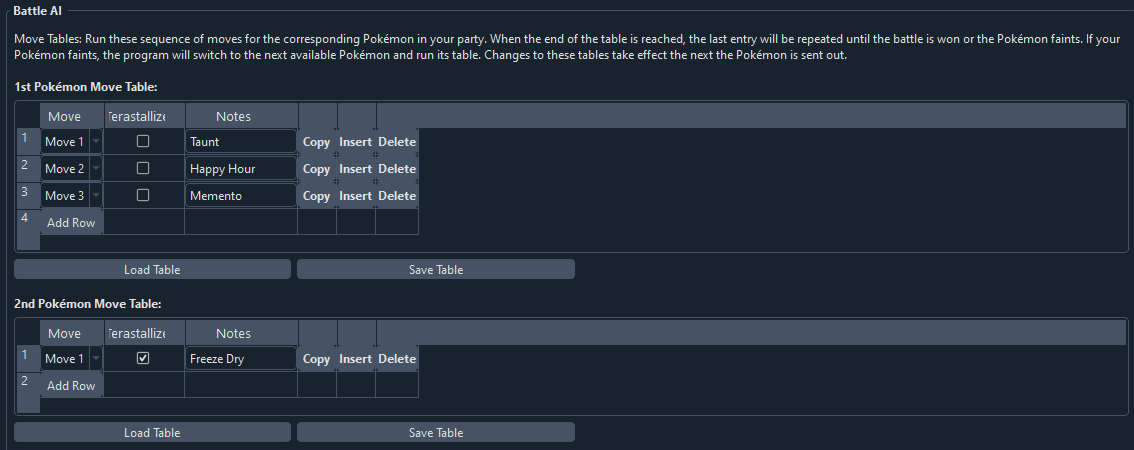Viewport: 1134px width, 450px height.
Task: Open the 2nd Pokémon Move 1 dropdown
Action: click(x=96, y=359)
